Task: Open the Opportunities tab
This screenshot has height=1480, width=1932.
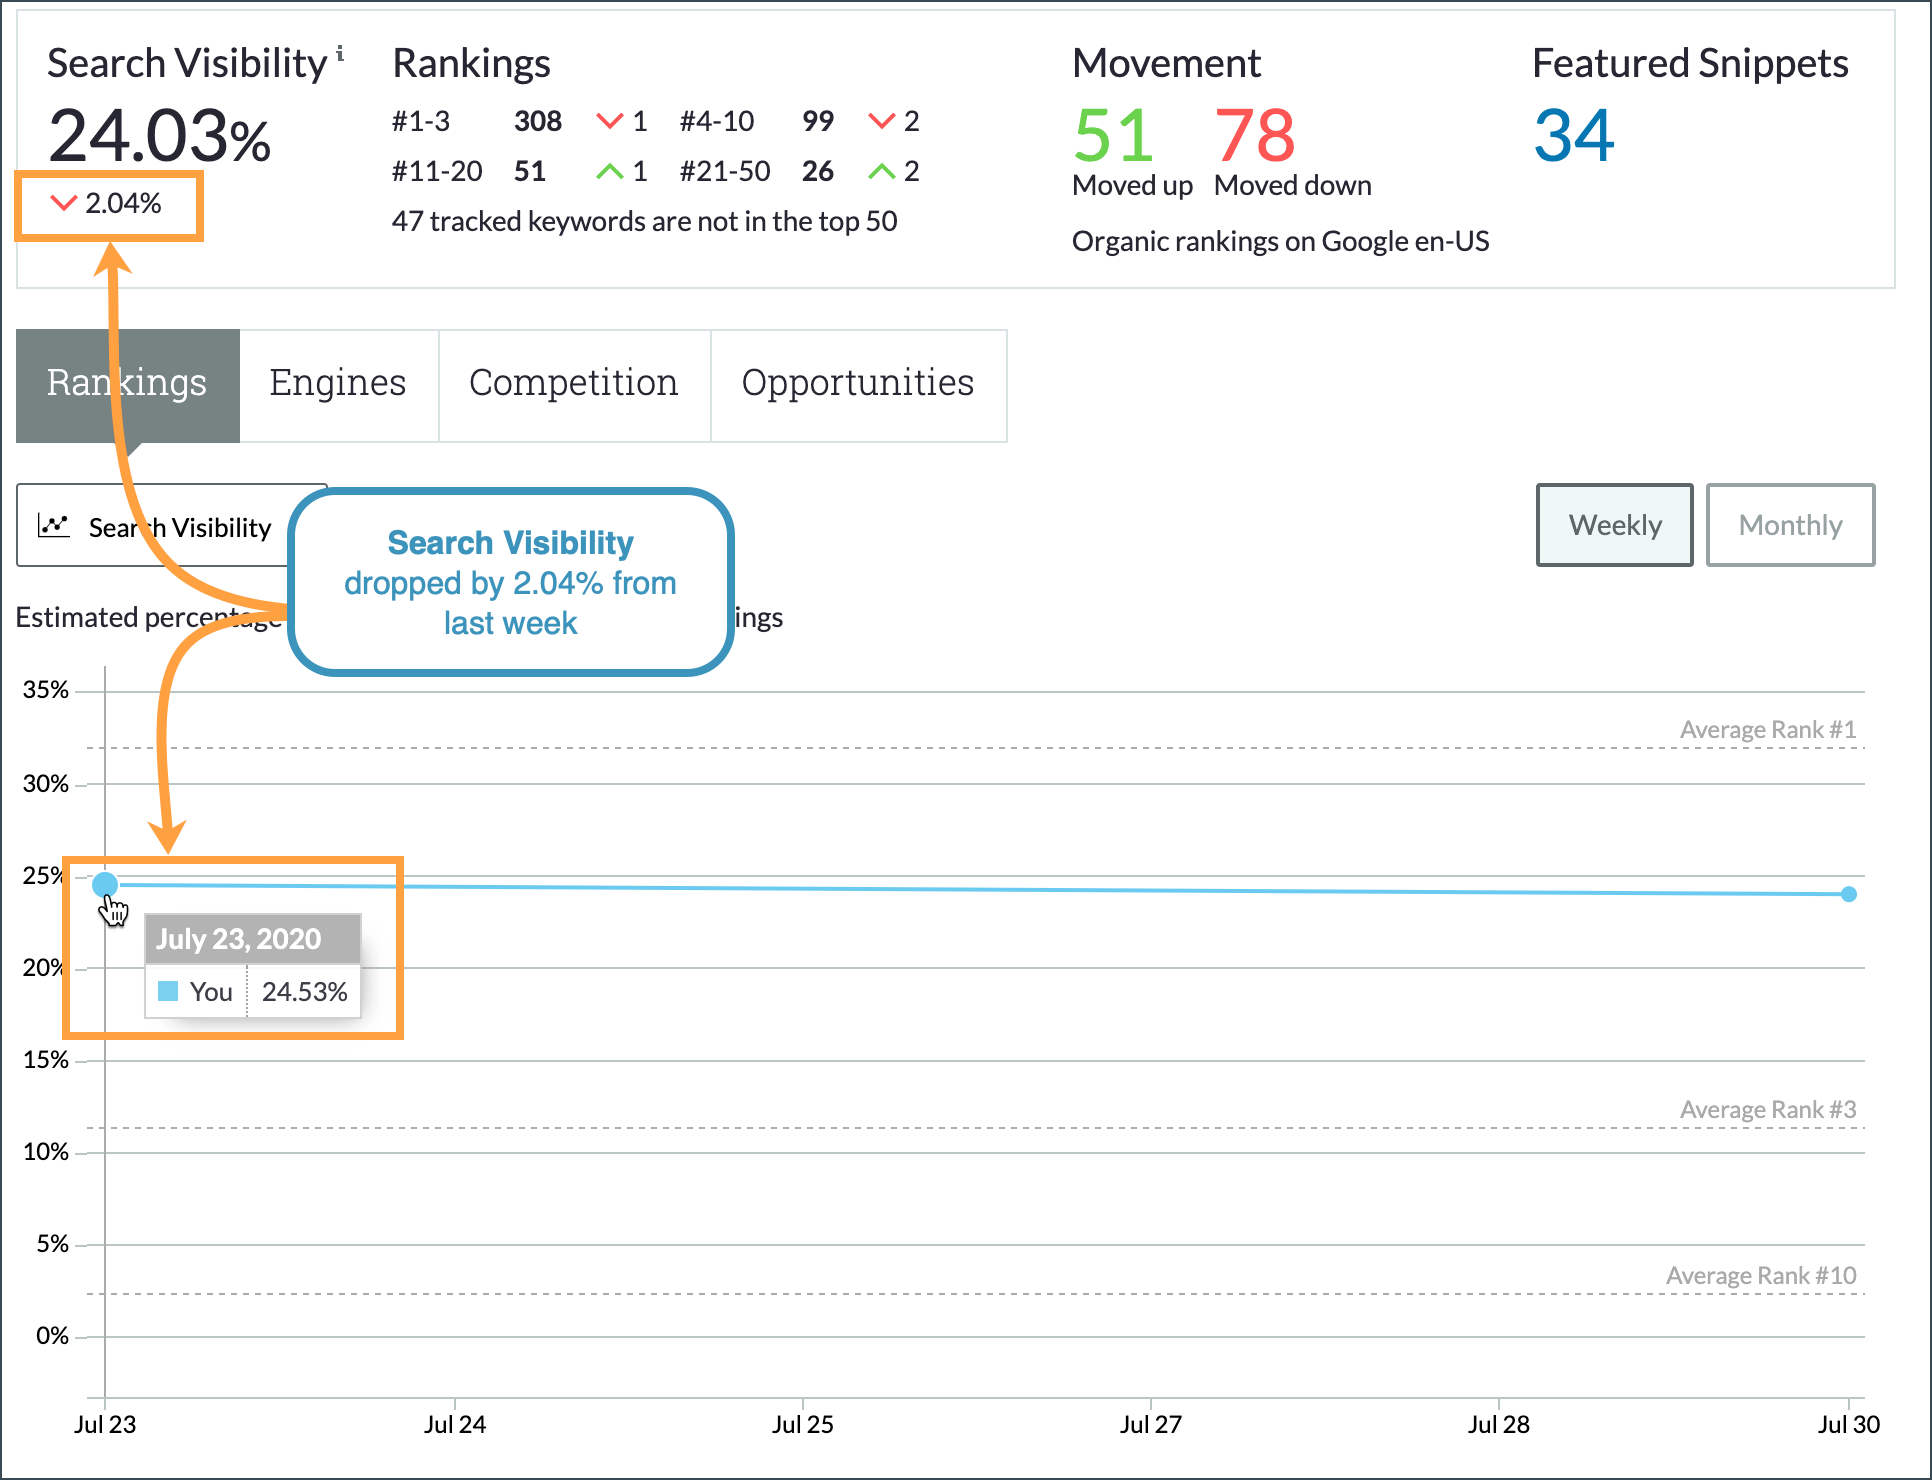Action: click(x=857, y=383)
